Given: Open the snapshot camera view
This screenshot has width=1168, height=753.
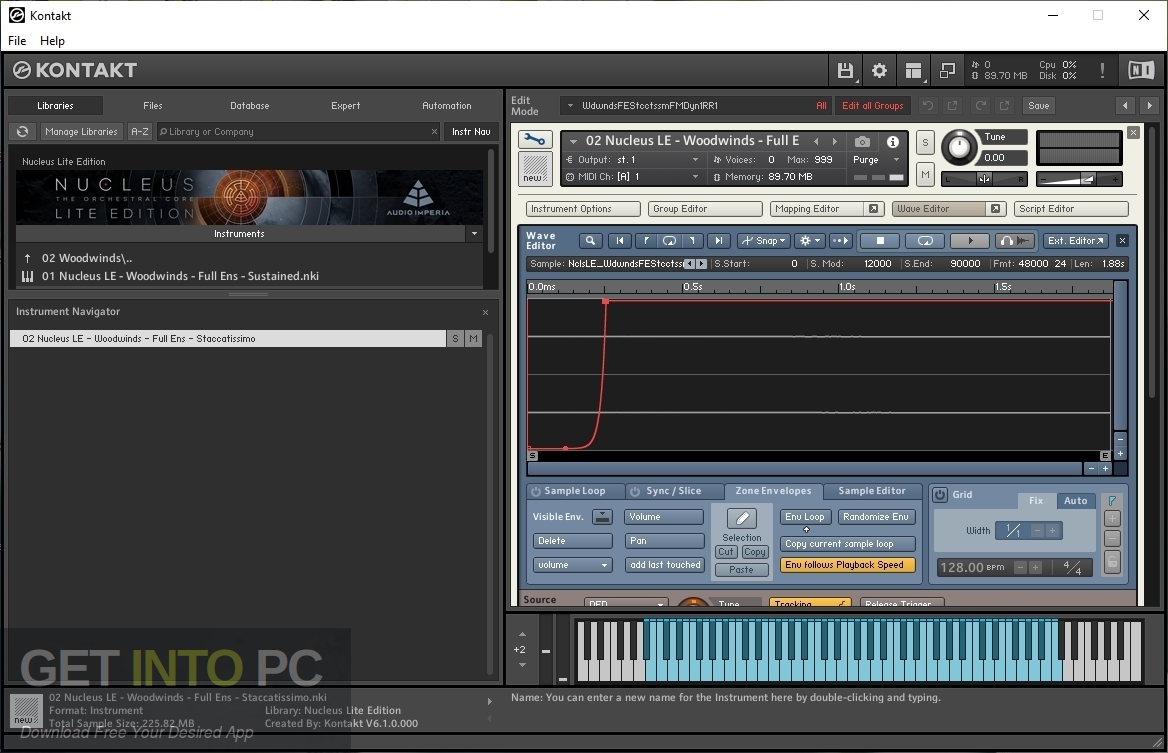Looking at the screenshot, I should [862, 142].
